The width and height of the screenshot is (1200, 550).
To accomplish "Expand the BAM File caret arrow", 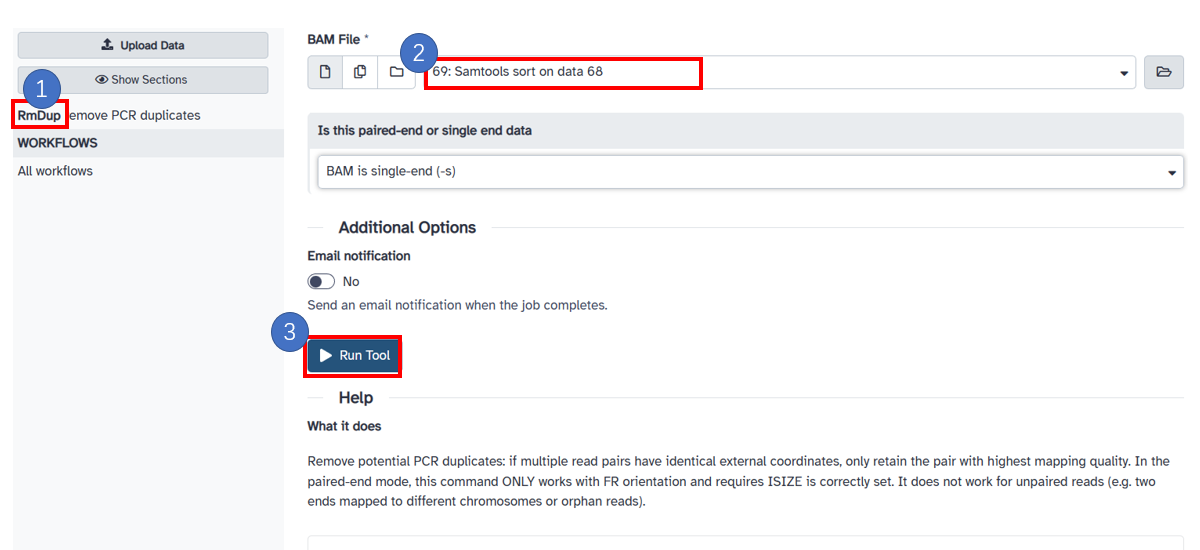I will point(1124,73).
